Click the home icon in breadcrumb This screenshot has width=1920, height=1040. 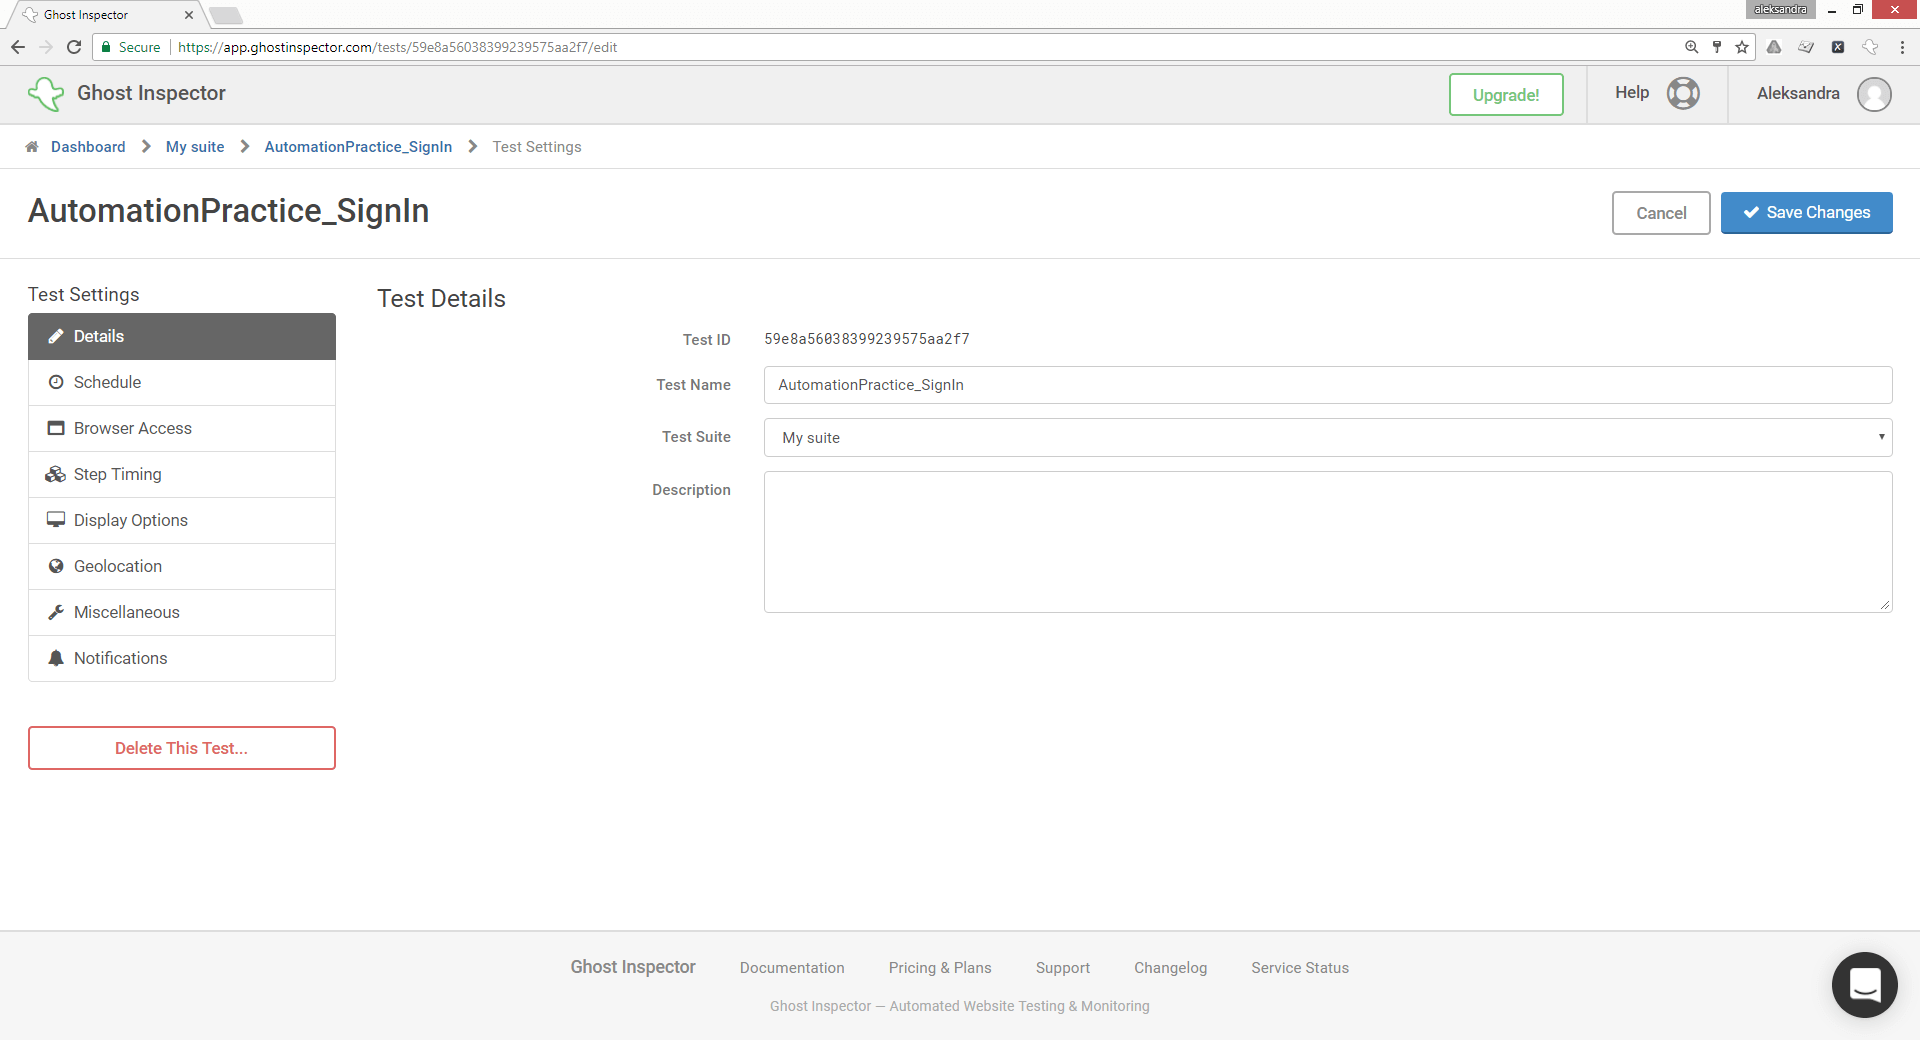[32, 147]
